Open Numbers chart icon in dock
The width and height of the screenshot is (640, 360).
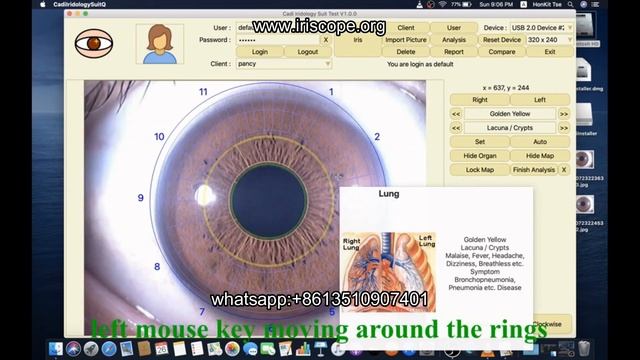(303, 349)
